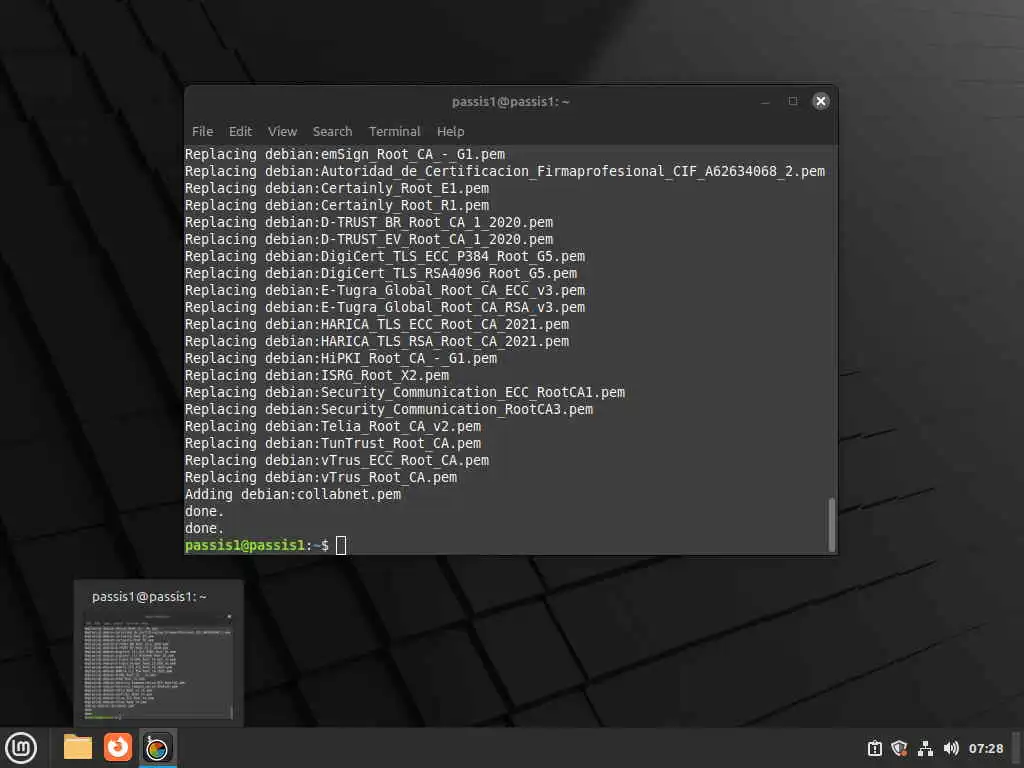
Task: Select the terminal window preview thumbnail
Action: click(158, 666)
